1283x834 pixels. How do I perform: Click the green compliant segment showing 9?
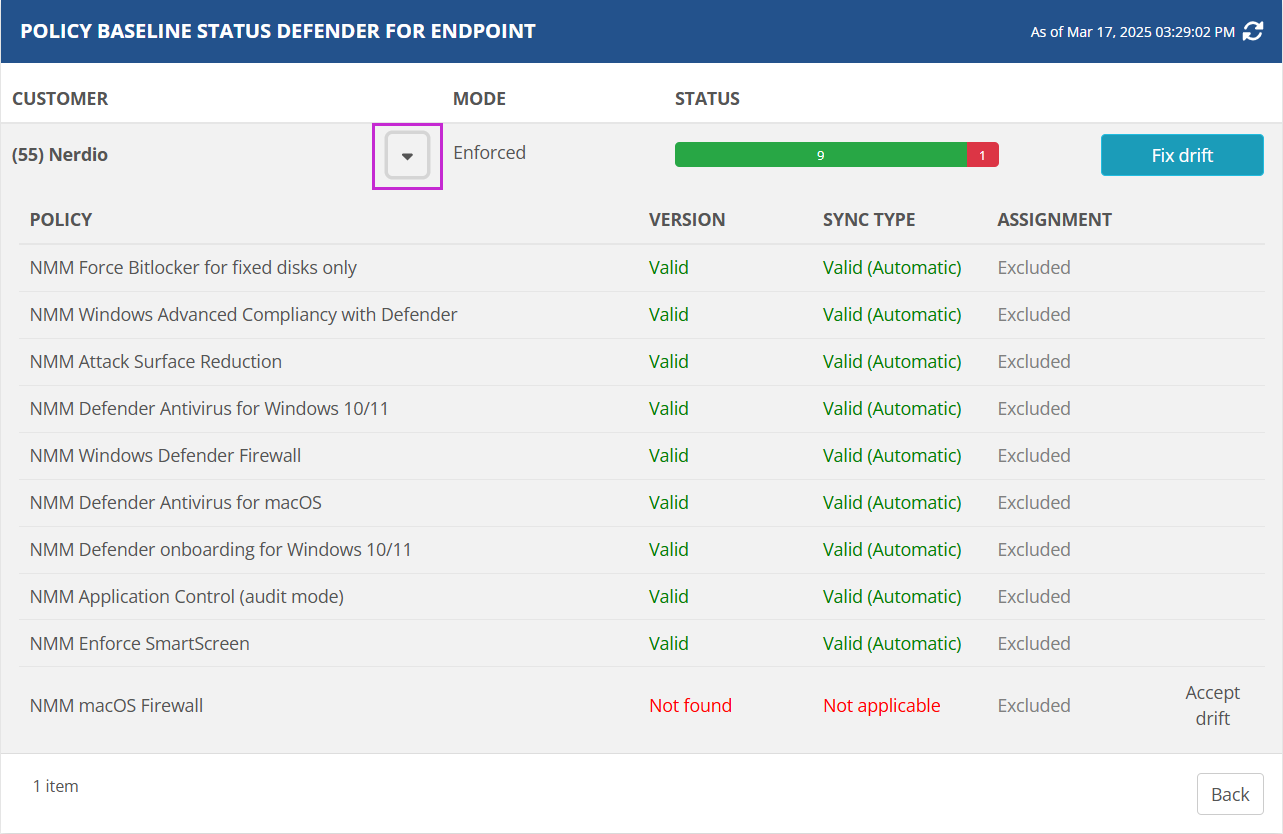tap(821, 155)
